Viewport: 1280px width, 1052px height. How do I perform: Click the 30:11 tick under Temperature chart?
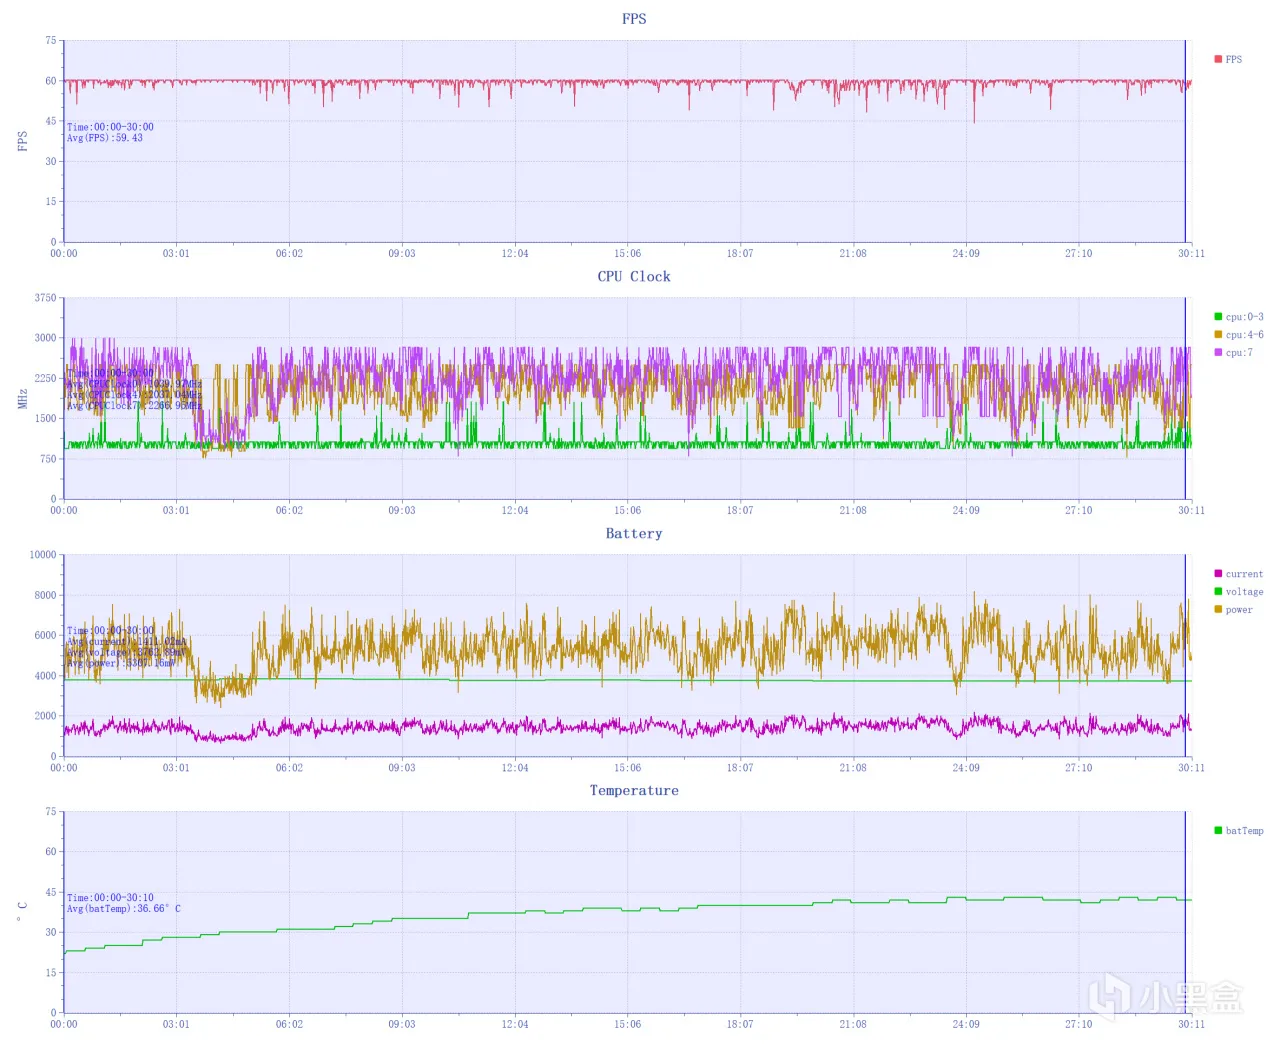pyautogui.click(x=1191, y=1024)
